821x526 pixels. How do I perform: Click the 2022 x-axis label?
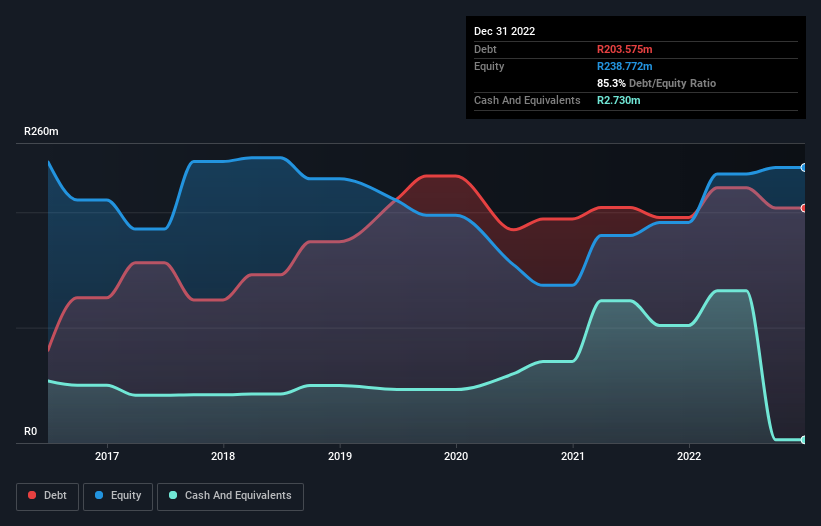[689, 456]
